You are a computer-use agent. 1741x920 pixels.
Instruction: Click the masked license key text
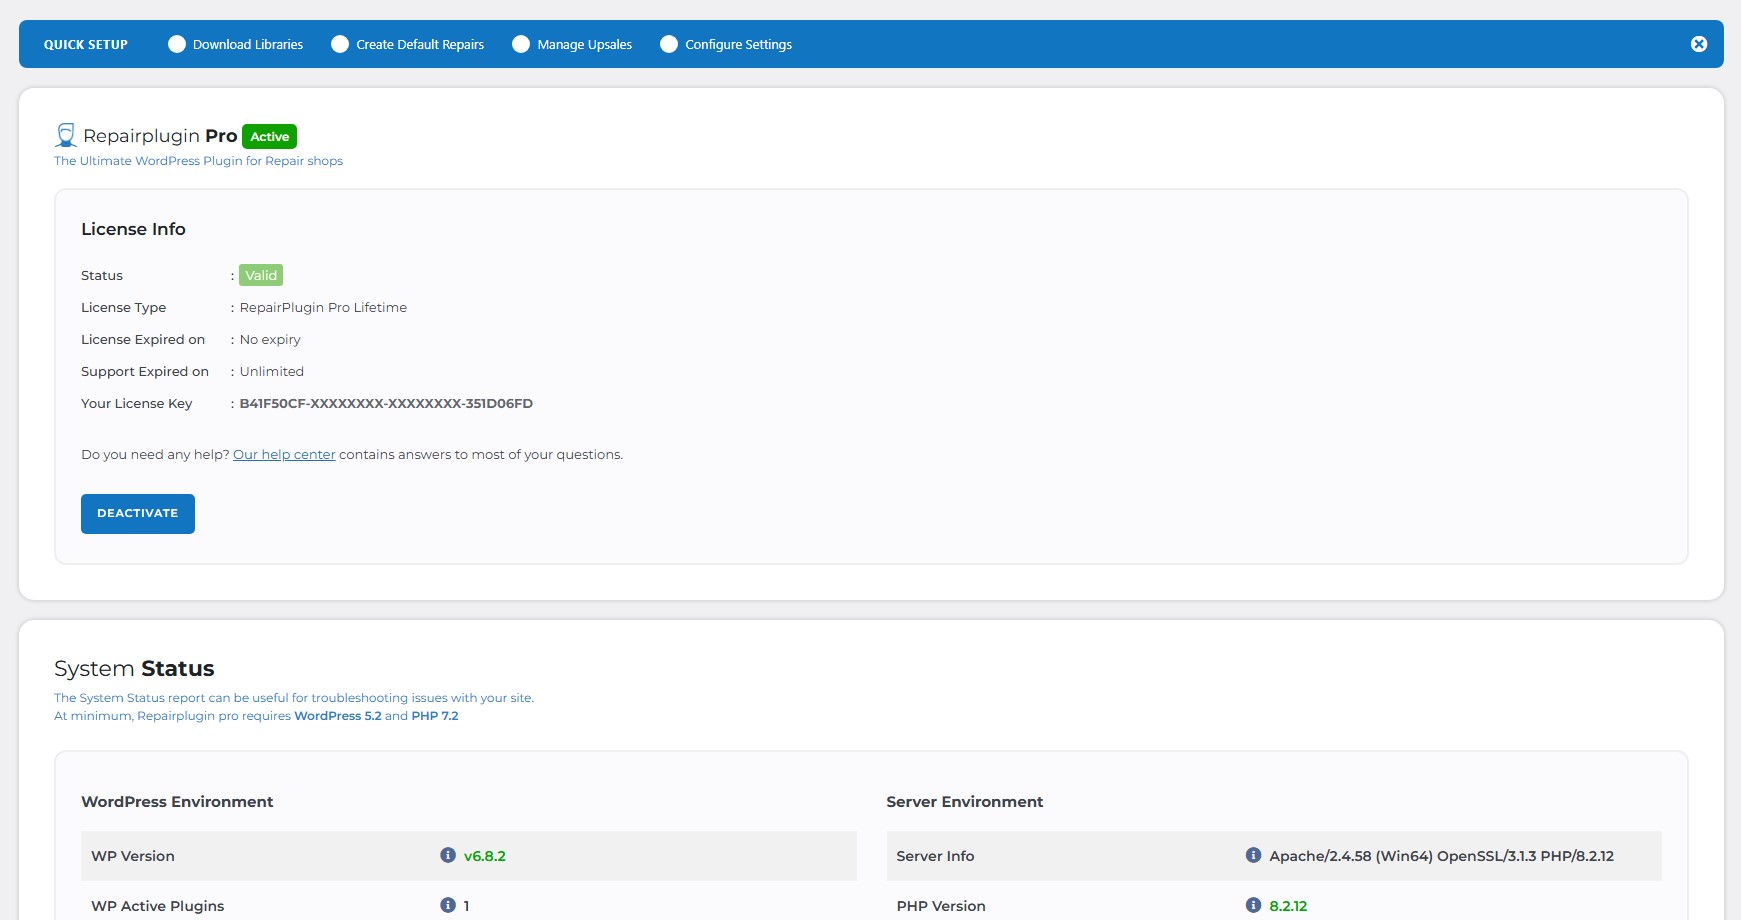(386, 404)
